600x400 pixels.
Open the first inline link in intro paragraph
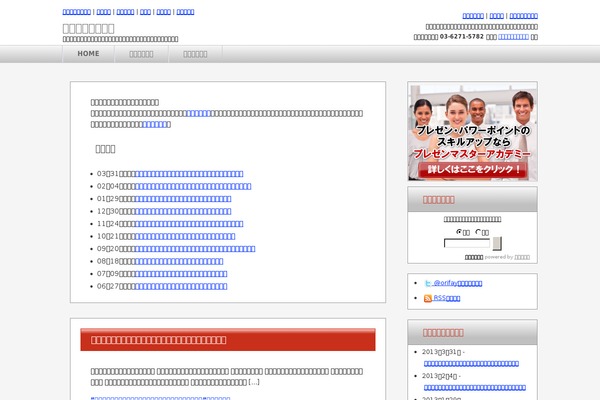198,113
